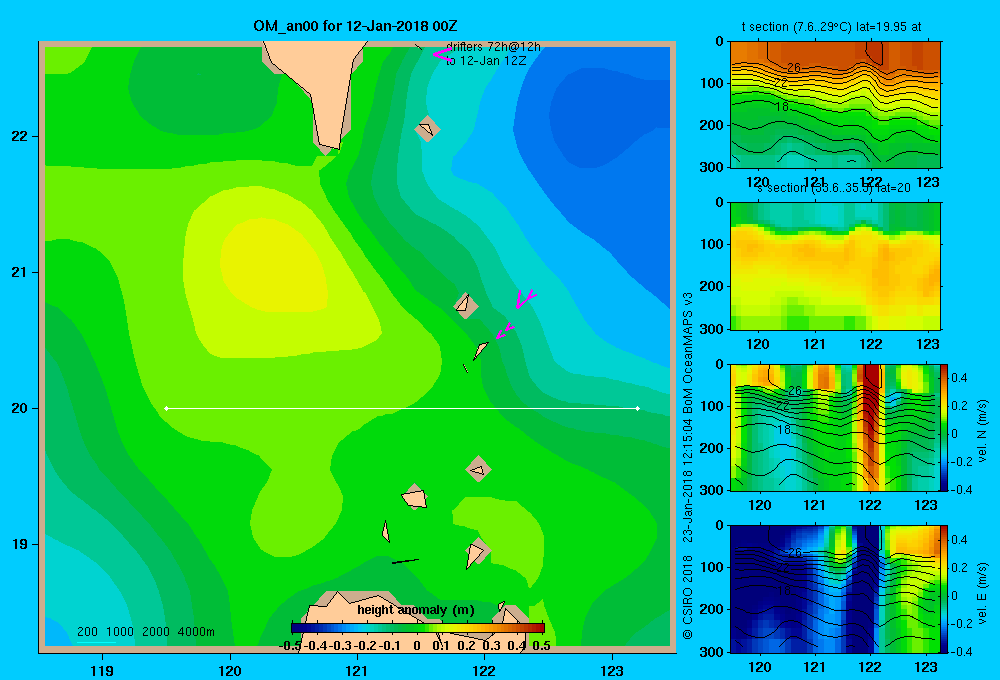The image size is (1000, 680).
Task: Open the t section temperature panel
Action: point(835,105)
